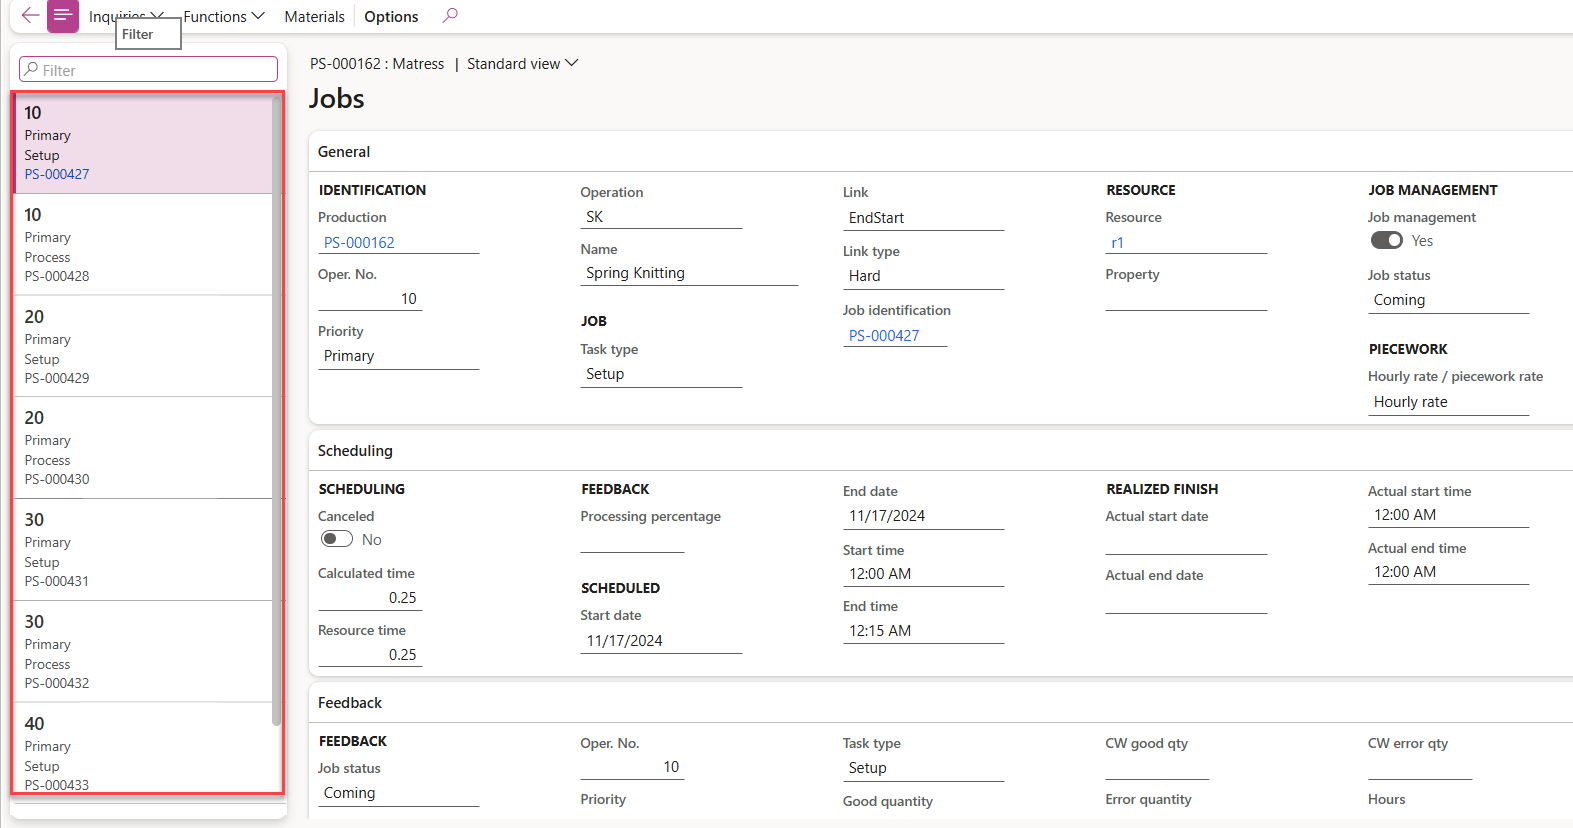This screenshot has width=1573, height=828.
Task: Toggle the list pane hamburger icon
Action: pyautogui.click(x=63, y=15)
